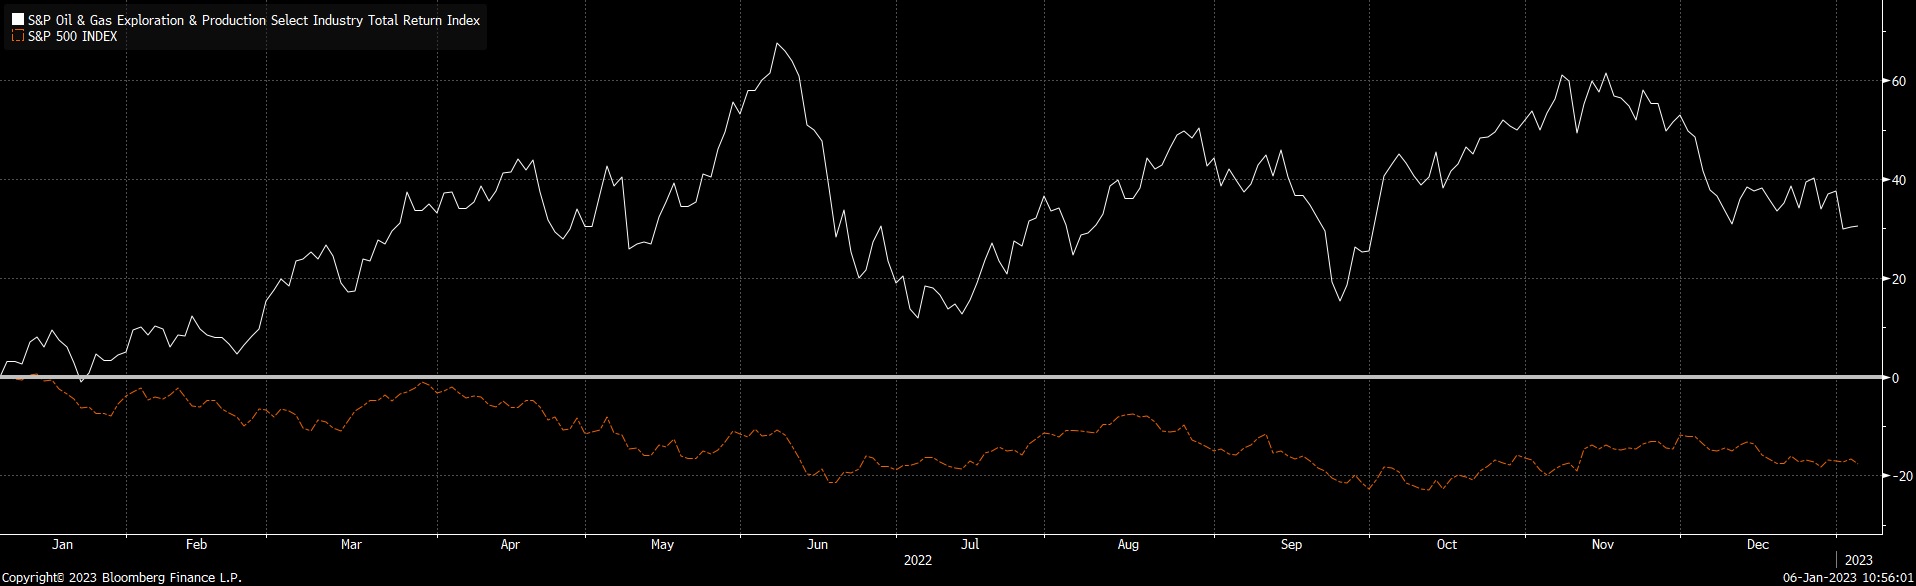Click the 0 value on the y-axis
Image resolution: width=1916 pixels, height=586 pixels.
point(1894,378)
